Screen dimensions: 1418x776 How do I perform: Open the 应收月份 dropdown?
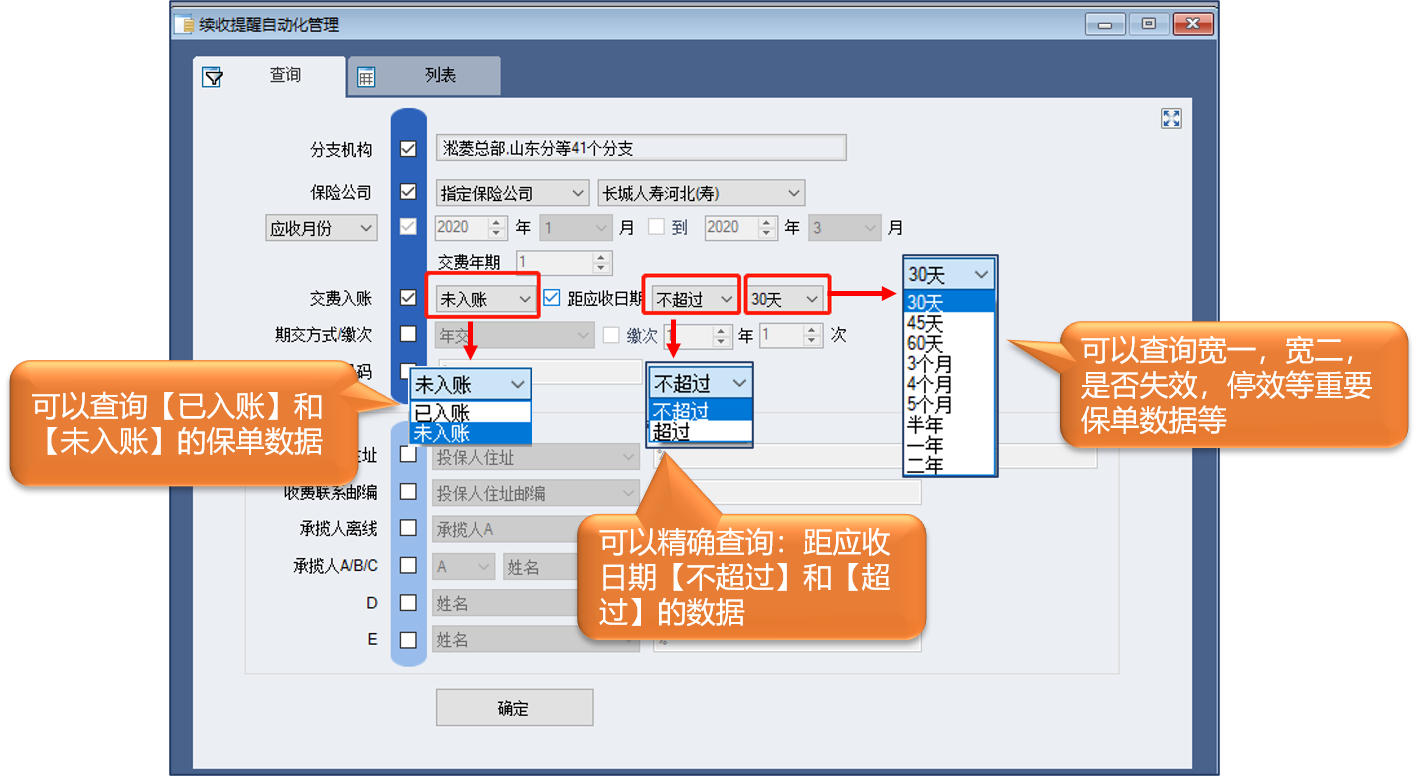click(x=321, y=228)
